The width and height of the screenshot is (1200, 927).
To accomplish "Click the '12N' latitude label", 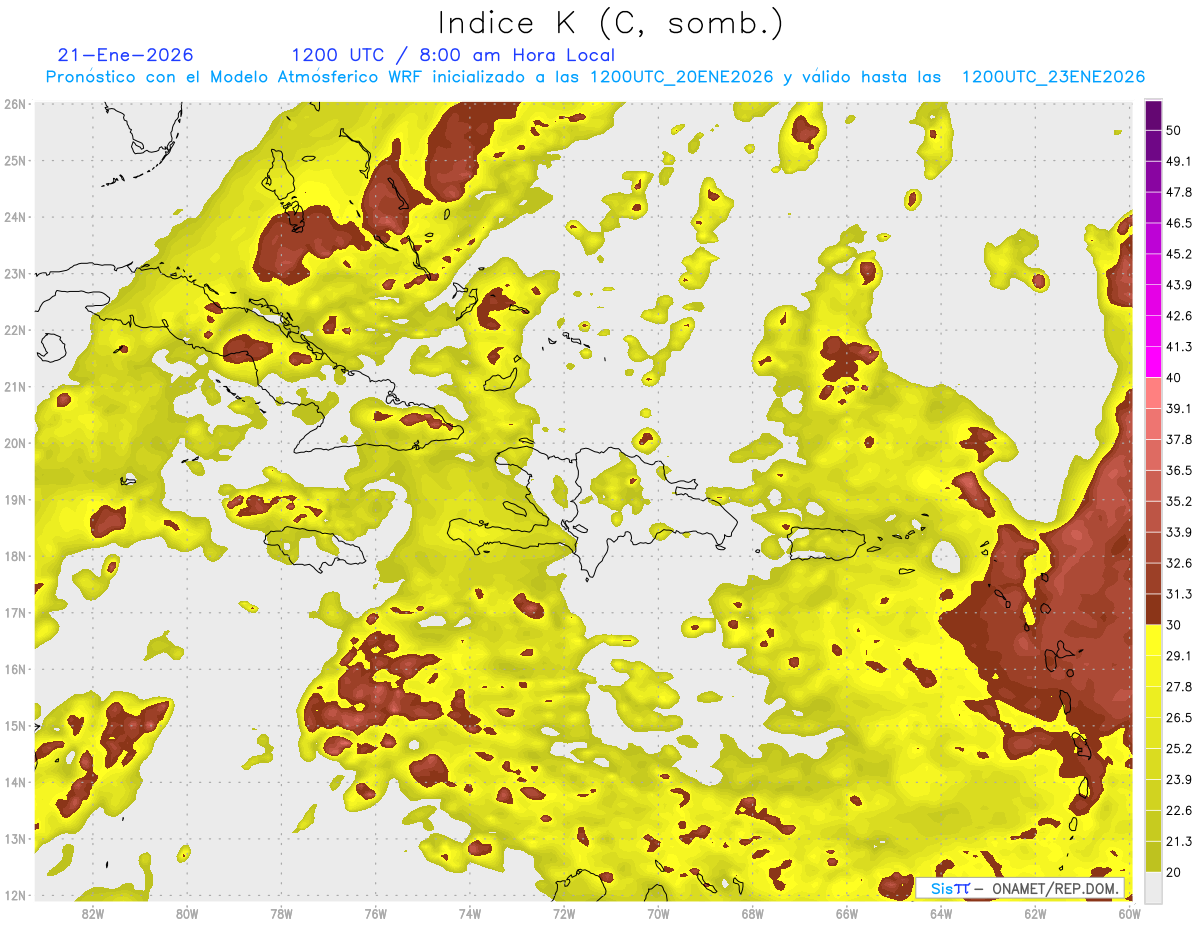I will click(15, 895).
